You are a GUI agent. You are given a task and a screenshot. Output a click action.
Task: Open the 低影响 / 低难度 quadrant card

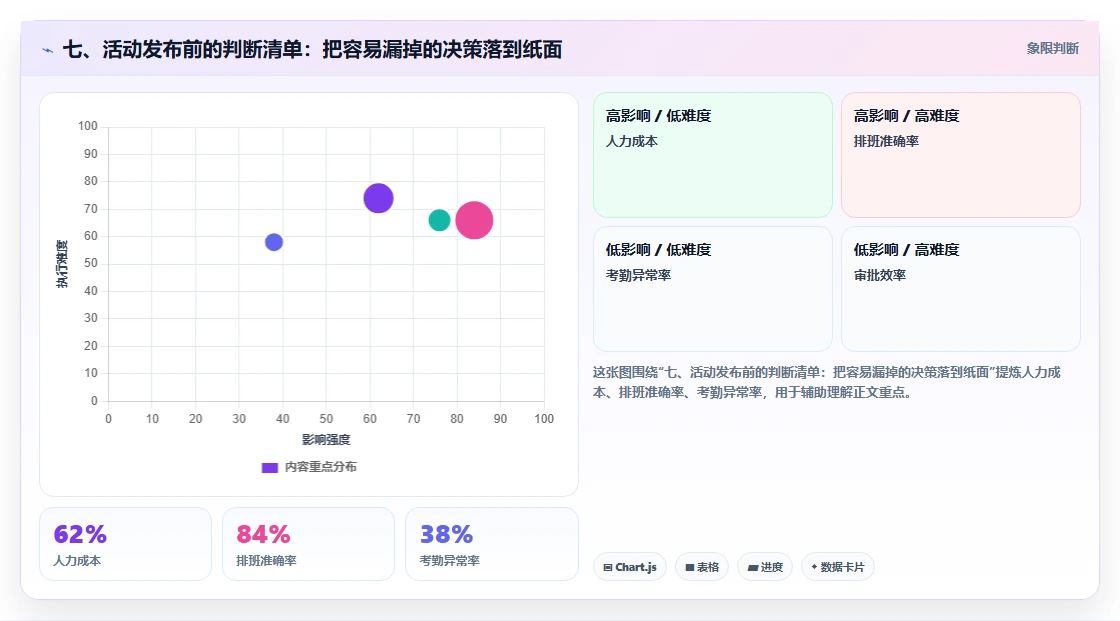713,289
